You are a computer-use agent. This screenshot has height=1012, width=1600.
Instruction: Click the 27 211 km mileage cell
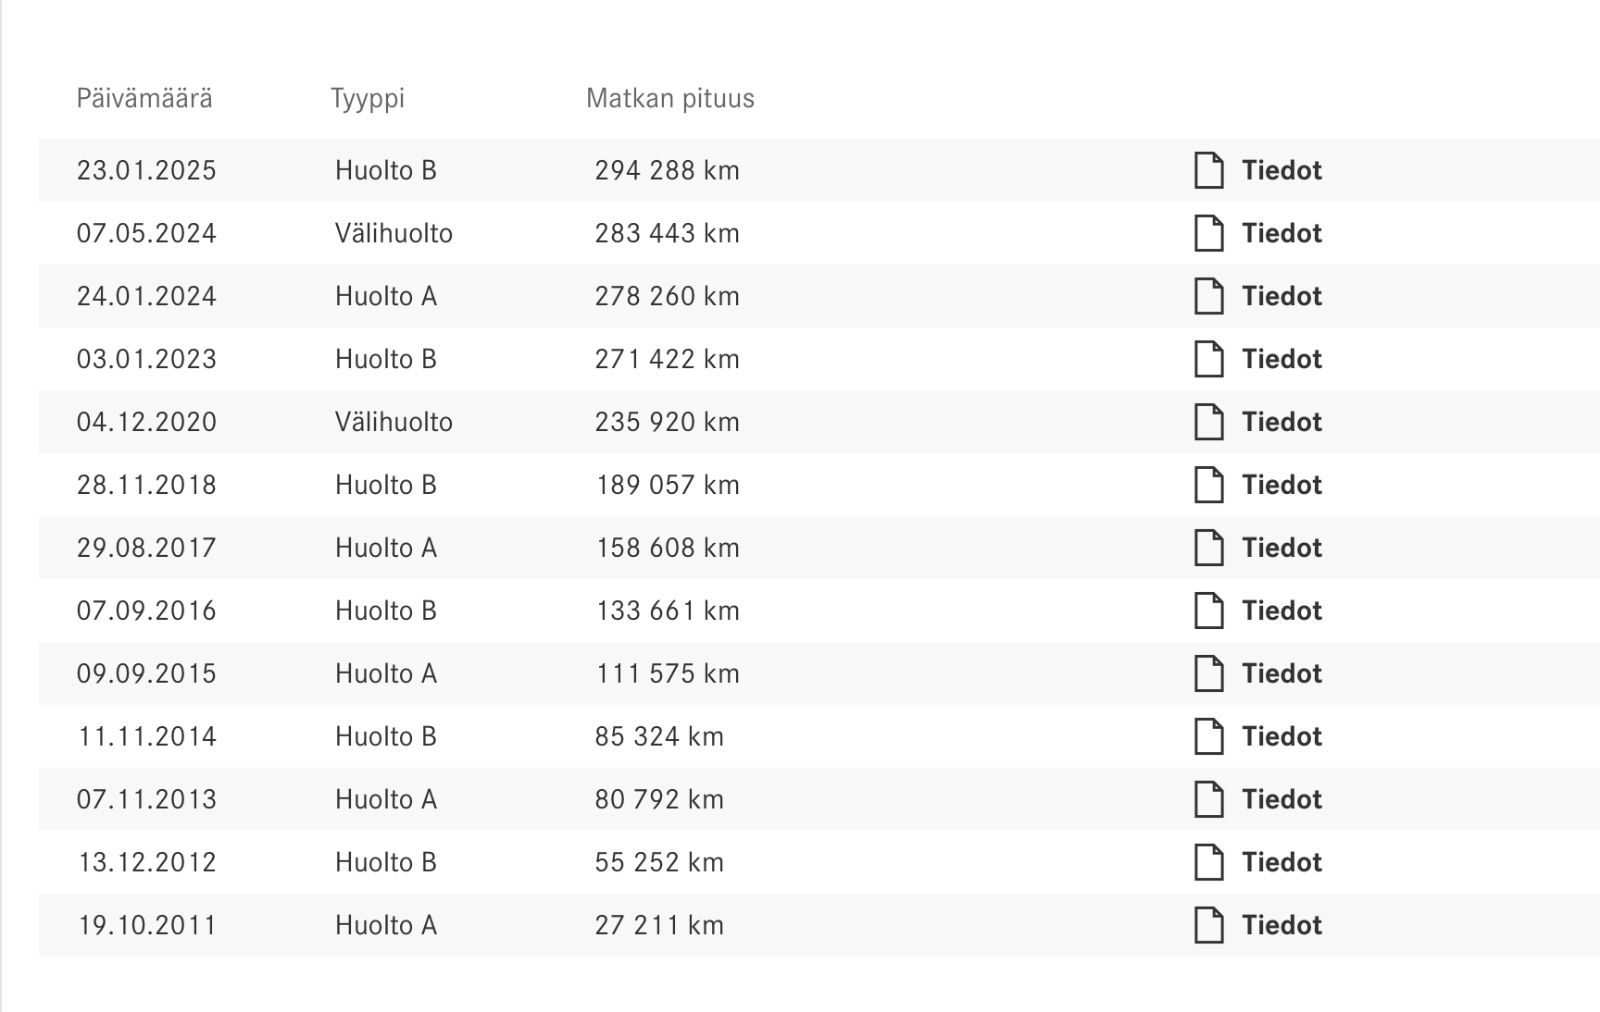tap(659, 926)
